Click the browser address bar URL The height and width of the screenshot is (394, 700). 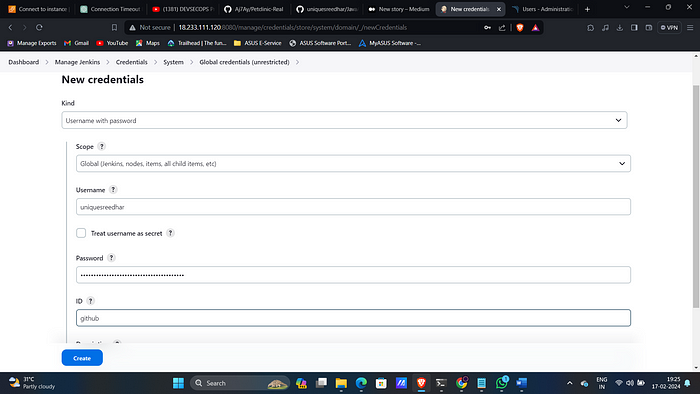(x=292, y=27)
